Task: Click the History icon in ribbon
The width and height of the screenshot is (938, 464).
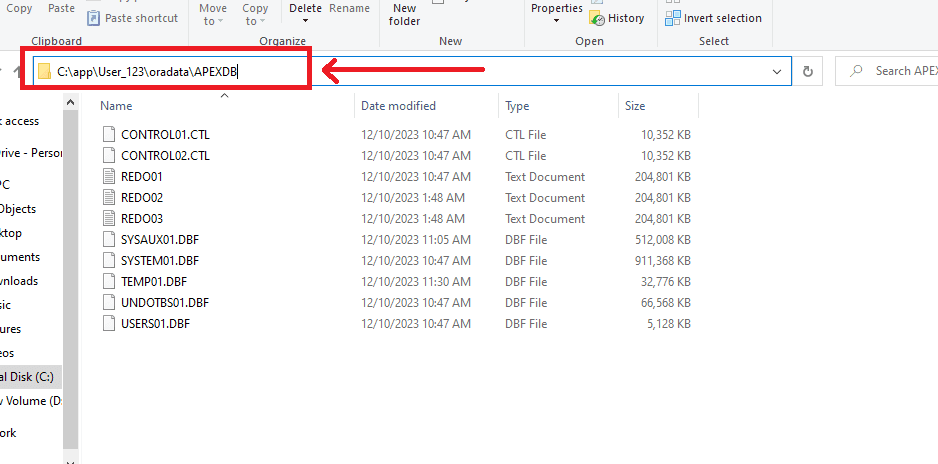Action: point(597,18)
